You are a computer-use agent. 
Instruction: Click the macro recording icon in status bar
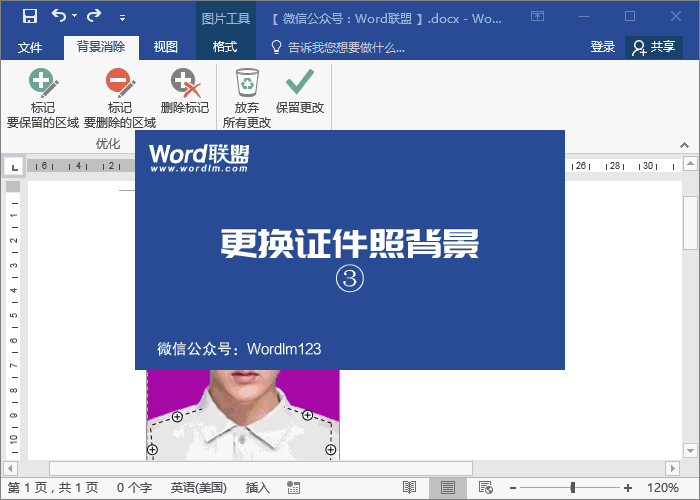click(293, 488)
